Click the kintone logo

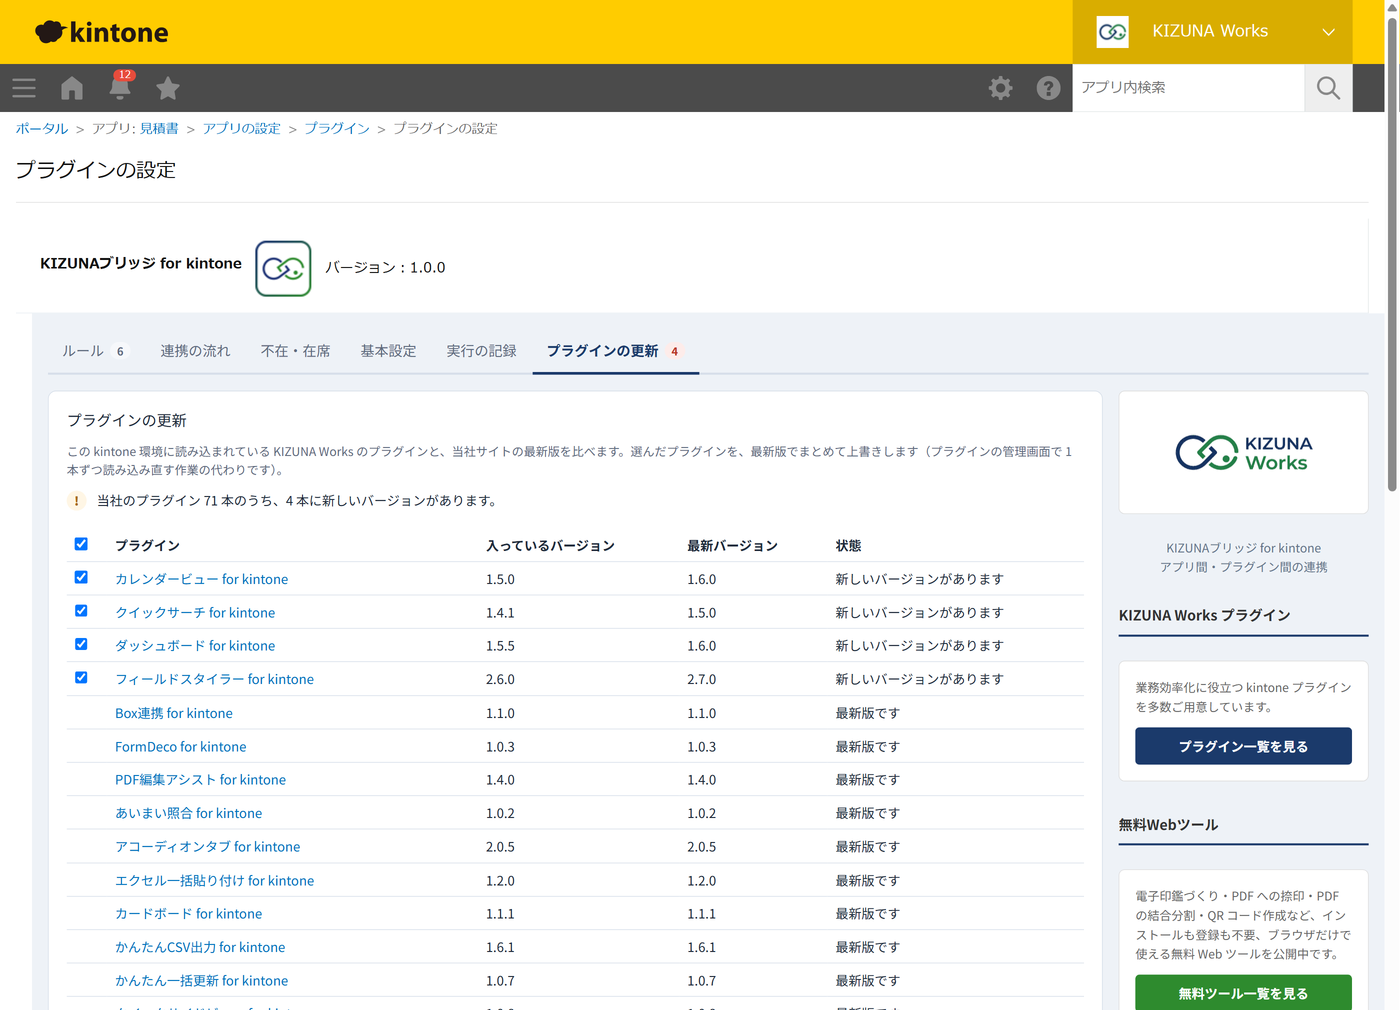pyautogui.click(x=102, y=32)
